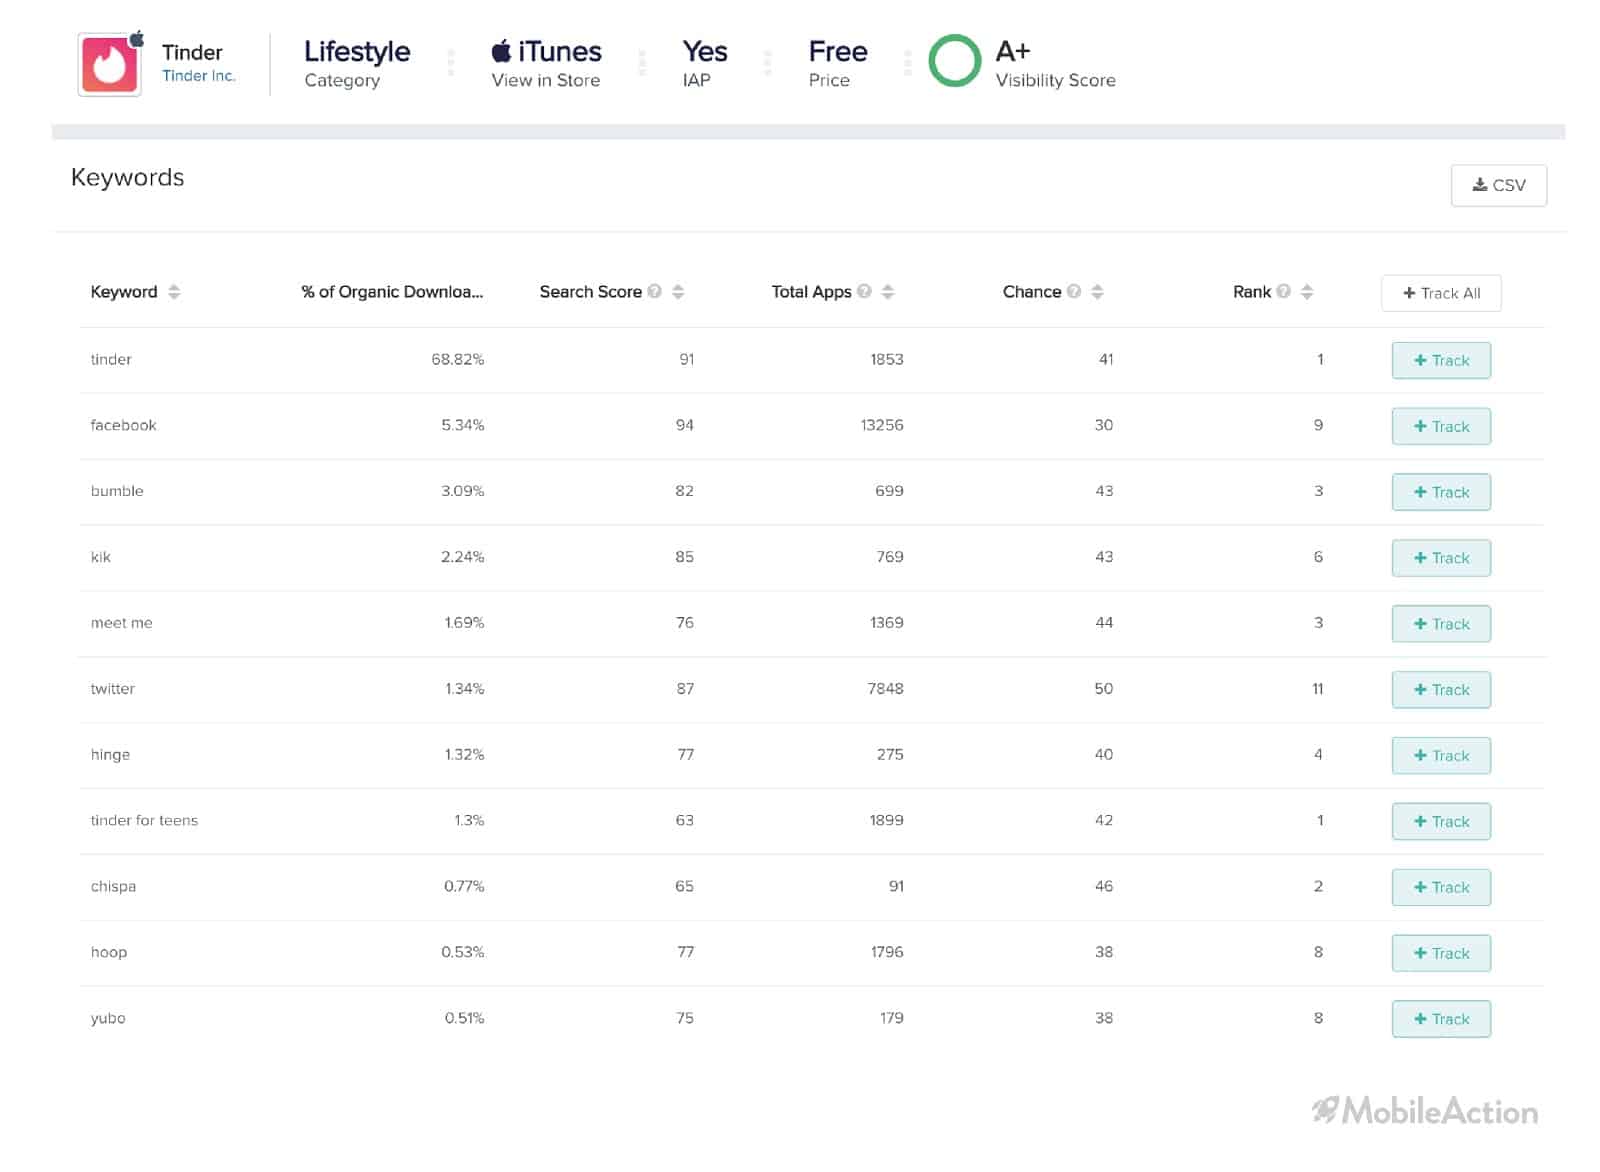1600x1172 pixels.
Task: Download keywords as CSV
Action: [1498, 185]
